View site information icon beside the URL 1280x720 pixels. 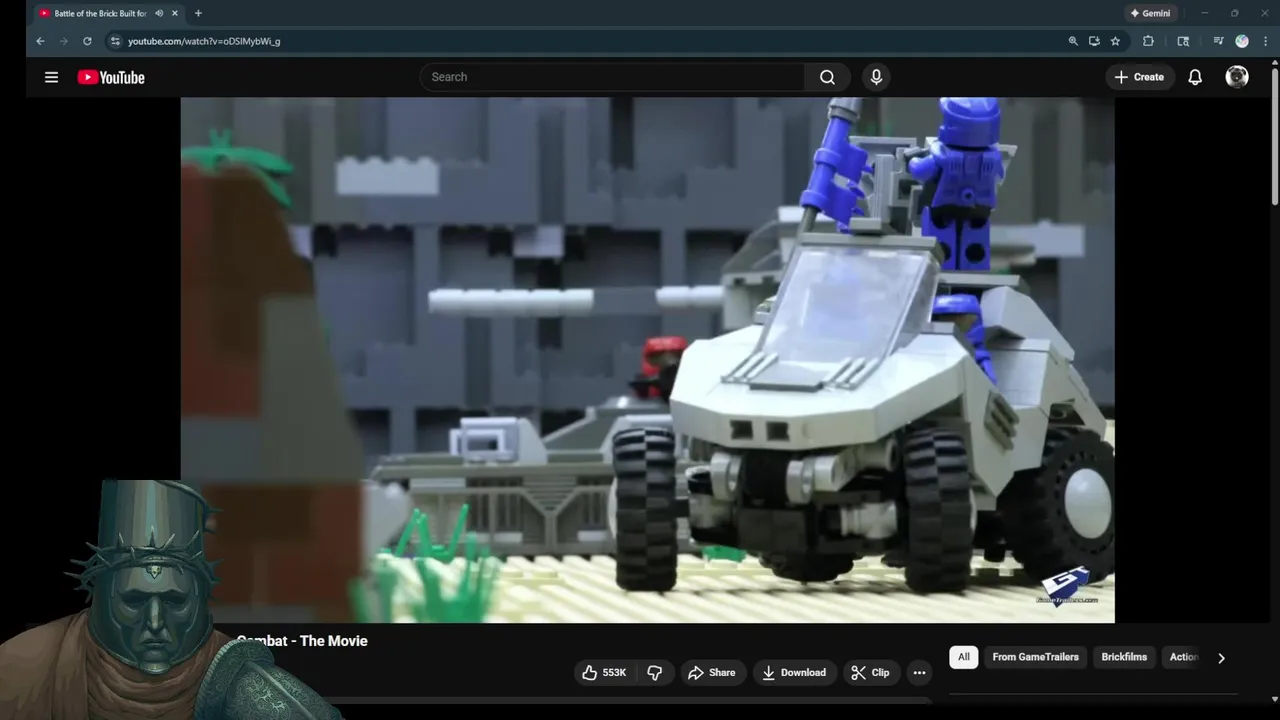115,41
